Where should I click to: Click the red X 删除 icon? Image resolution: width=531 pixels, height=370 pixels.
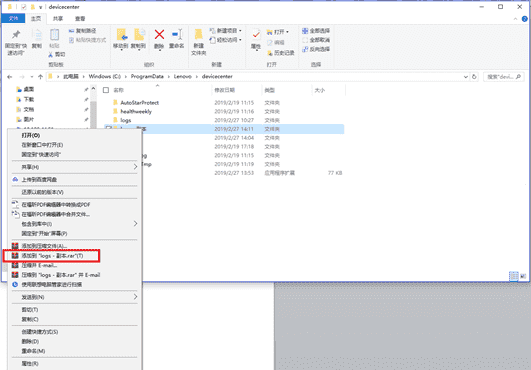[159, 34]
